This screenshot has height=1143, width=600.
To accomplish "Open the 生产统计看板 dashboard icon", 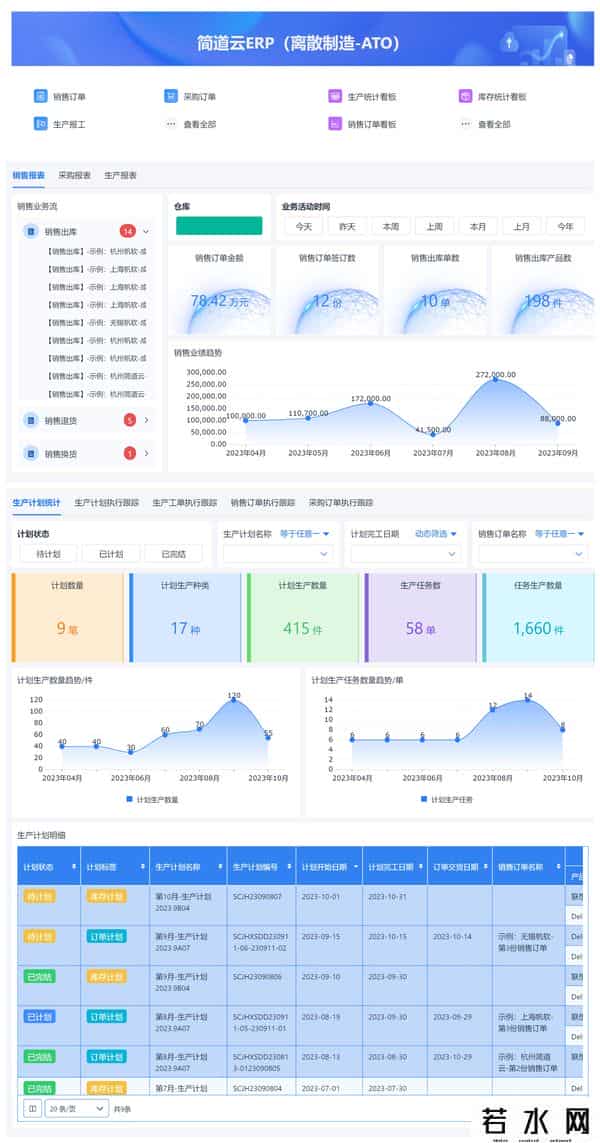I will [335, 96].
